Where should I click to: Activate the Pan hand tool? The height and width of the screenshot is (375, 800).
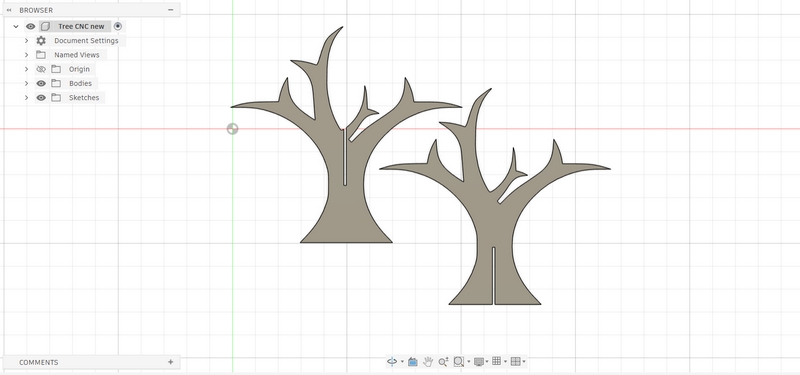pos(428,361)
